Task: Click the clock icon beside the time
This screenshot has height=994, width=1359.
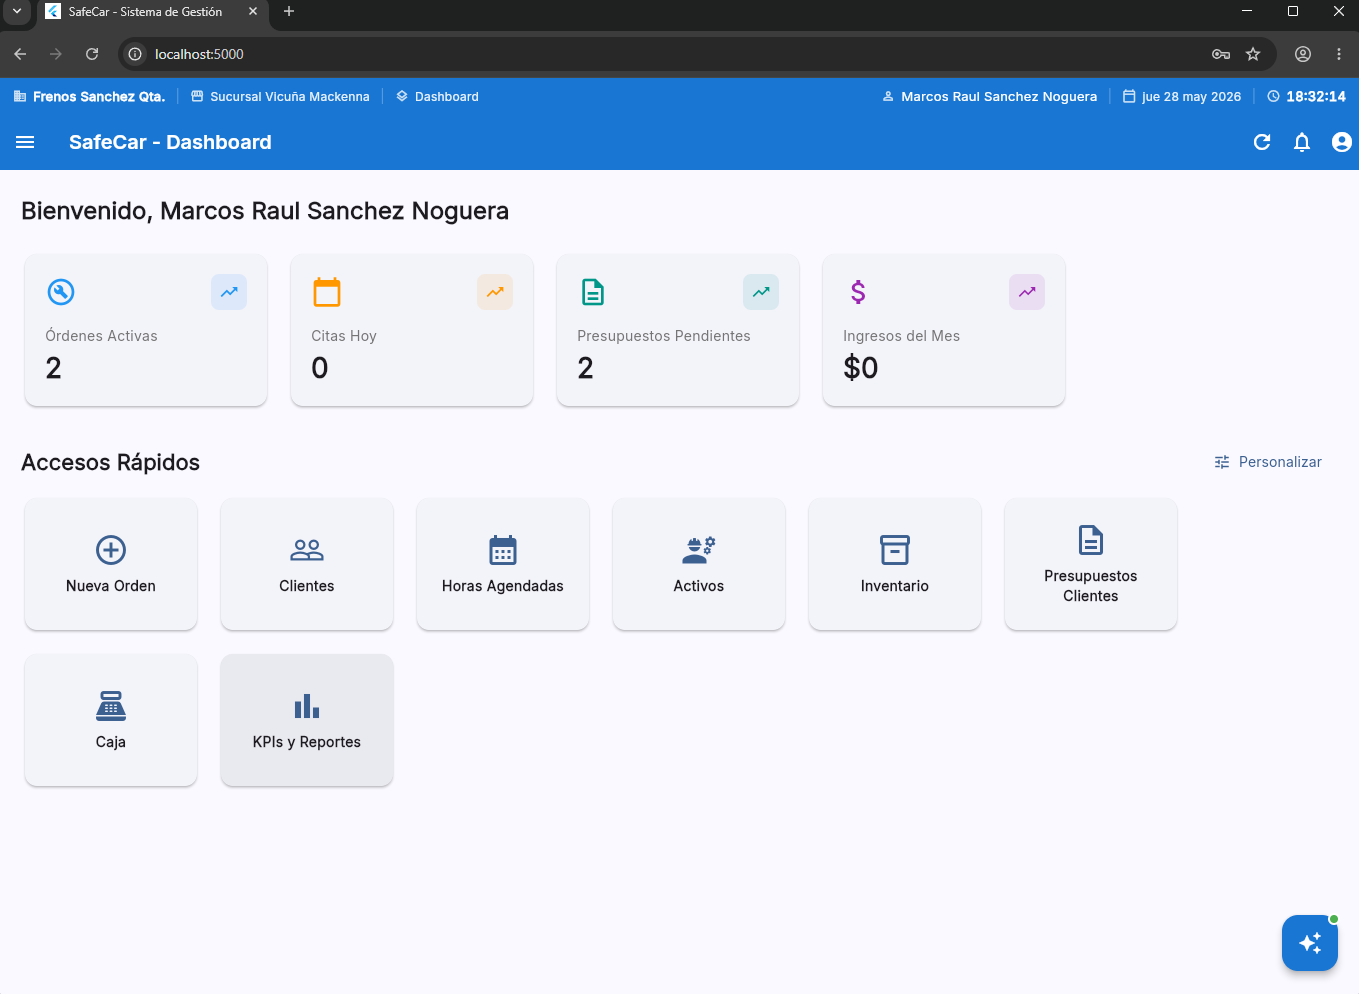Action: pyautogui.click(x=1273, y=97)
